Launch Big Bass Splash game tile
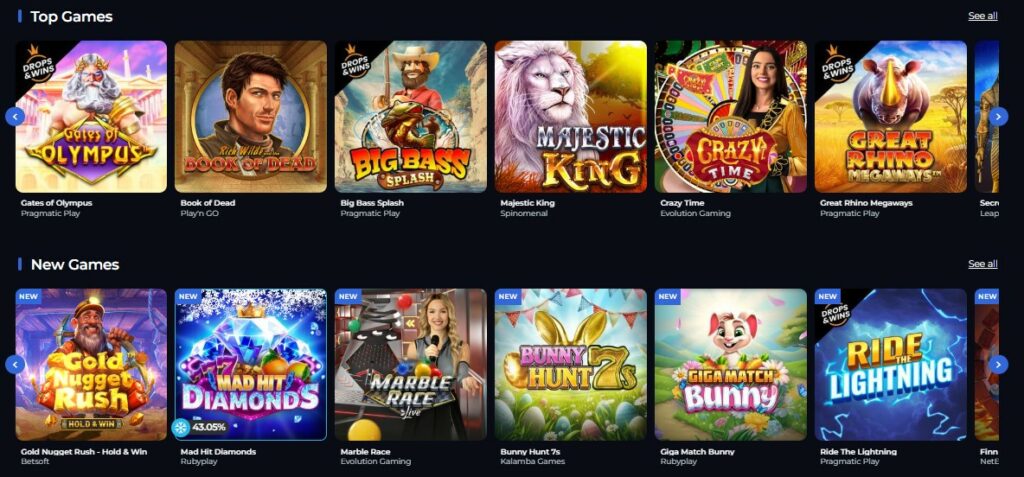The width and height of the screenshot is (1024, 477). 411,116
